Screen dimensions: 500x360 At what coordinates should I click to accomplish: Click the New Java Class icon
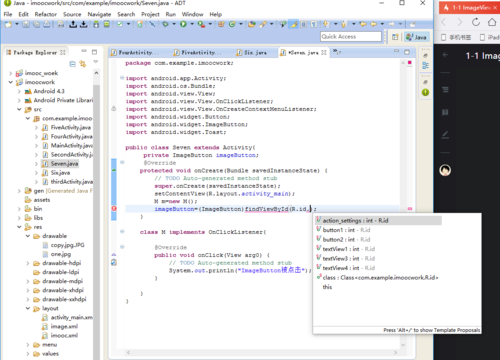click(x=232, y=24)
